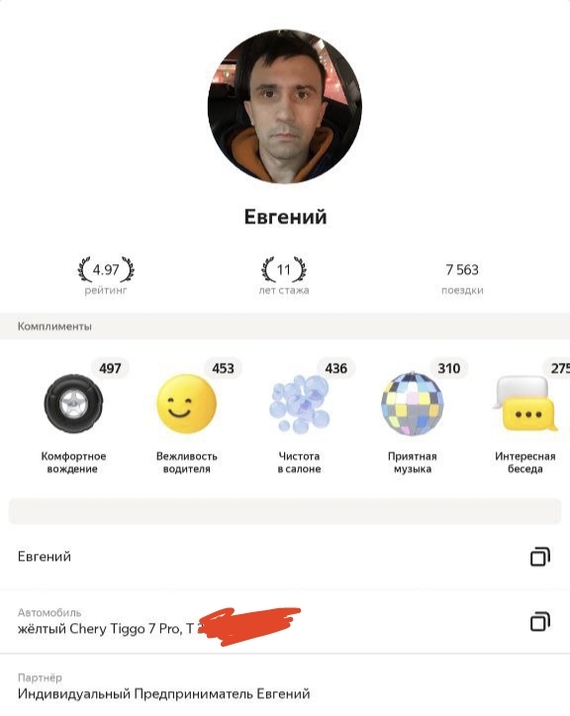
Task: Open the 4.97 рейтинг laurel badge
Action: click(x=106, y=276)
